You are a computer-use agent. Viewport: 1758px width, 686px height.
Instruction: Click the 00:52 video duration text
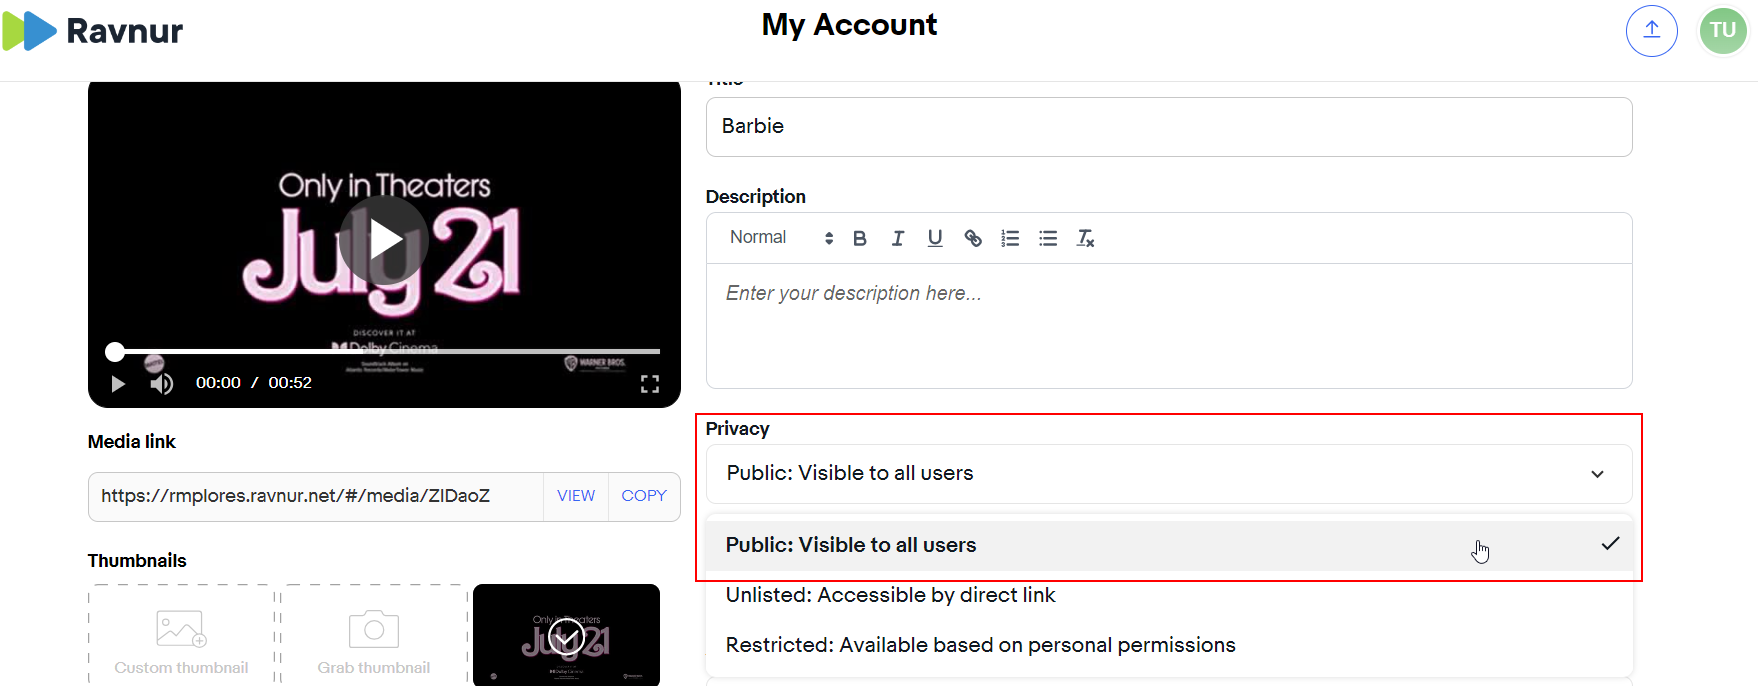pos(290,383)
